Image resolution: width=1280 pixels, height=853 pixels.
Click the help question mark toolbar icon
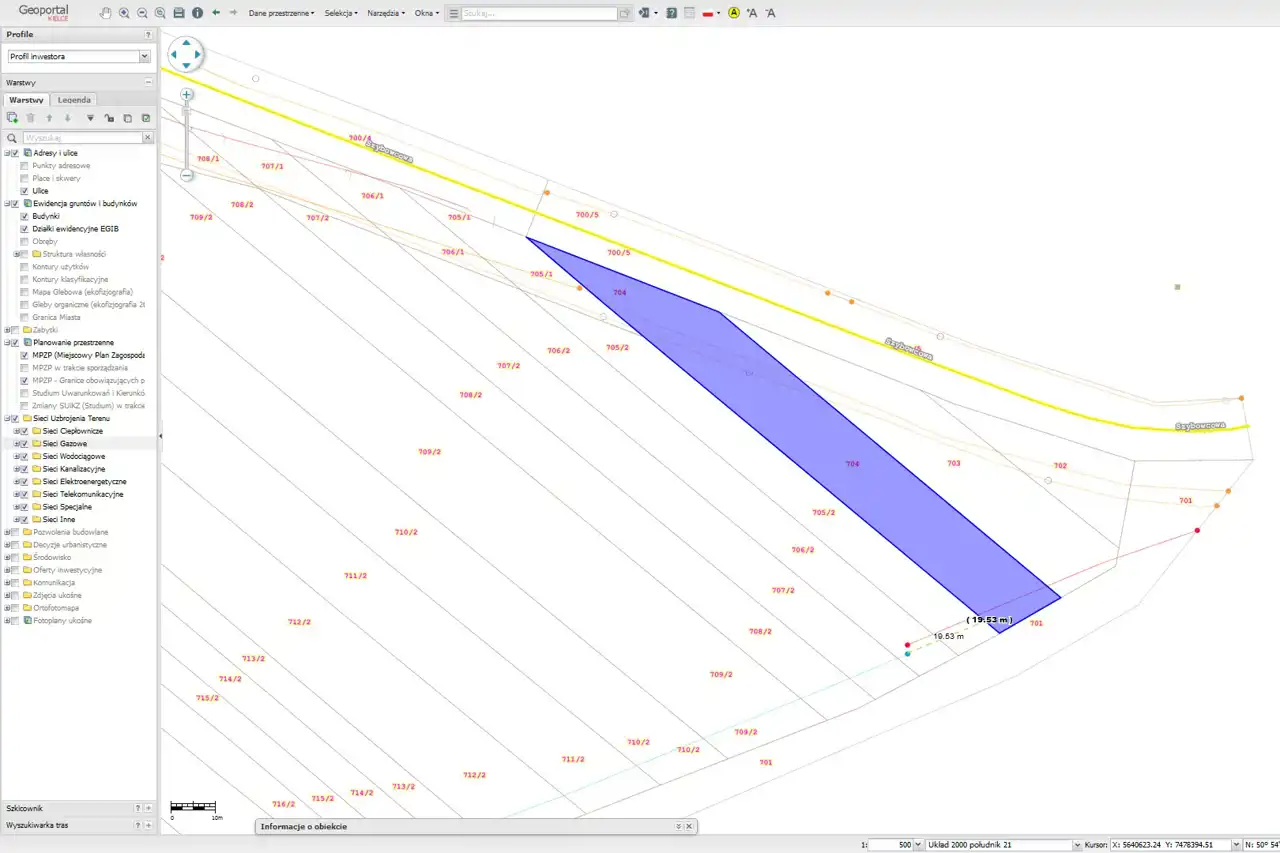point(671,13)
